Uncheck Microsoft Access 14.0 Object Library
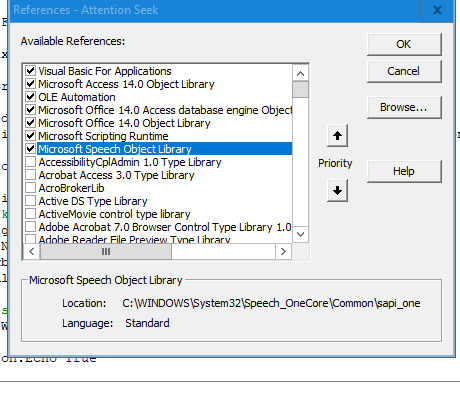Image resolution: width=460 pixels, height=393 pixels. (x=30, y=84)
